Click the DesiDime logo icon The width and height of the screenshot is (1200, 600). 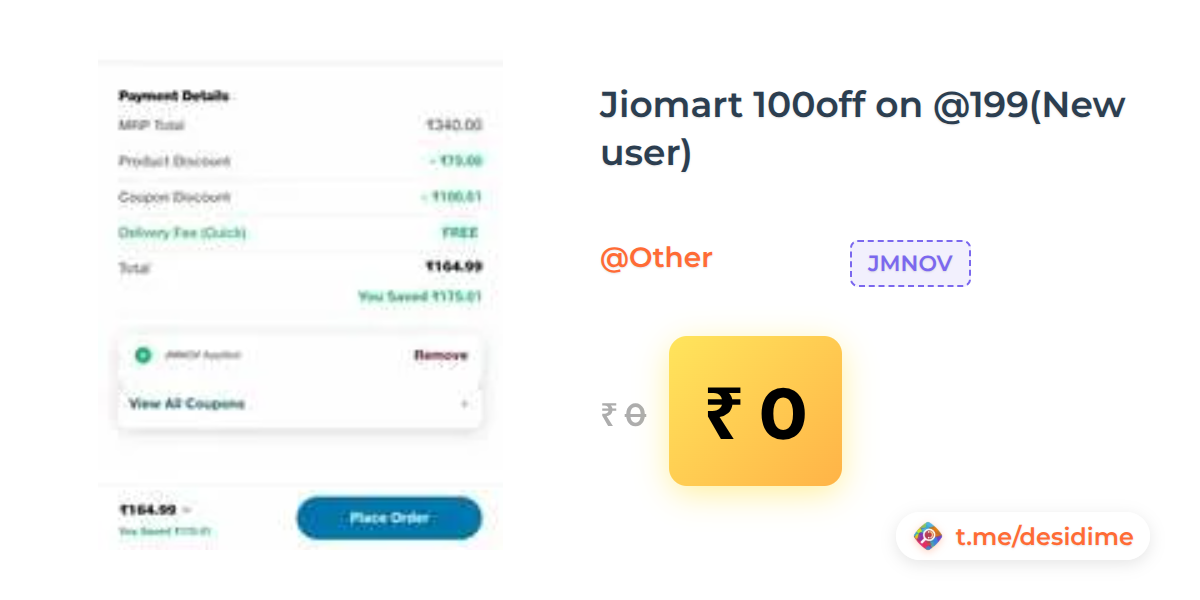(x=928, y=537)
